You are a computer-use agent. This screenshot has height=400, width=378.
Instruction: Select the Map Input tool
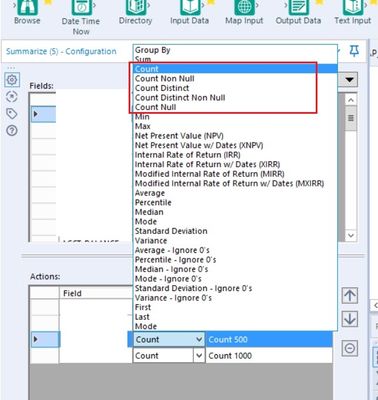[x=244, y=7]
